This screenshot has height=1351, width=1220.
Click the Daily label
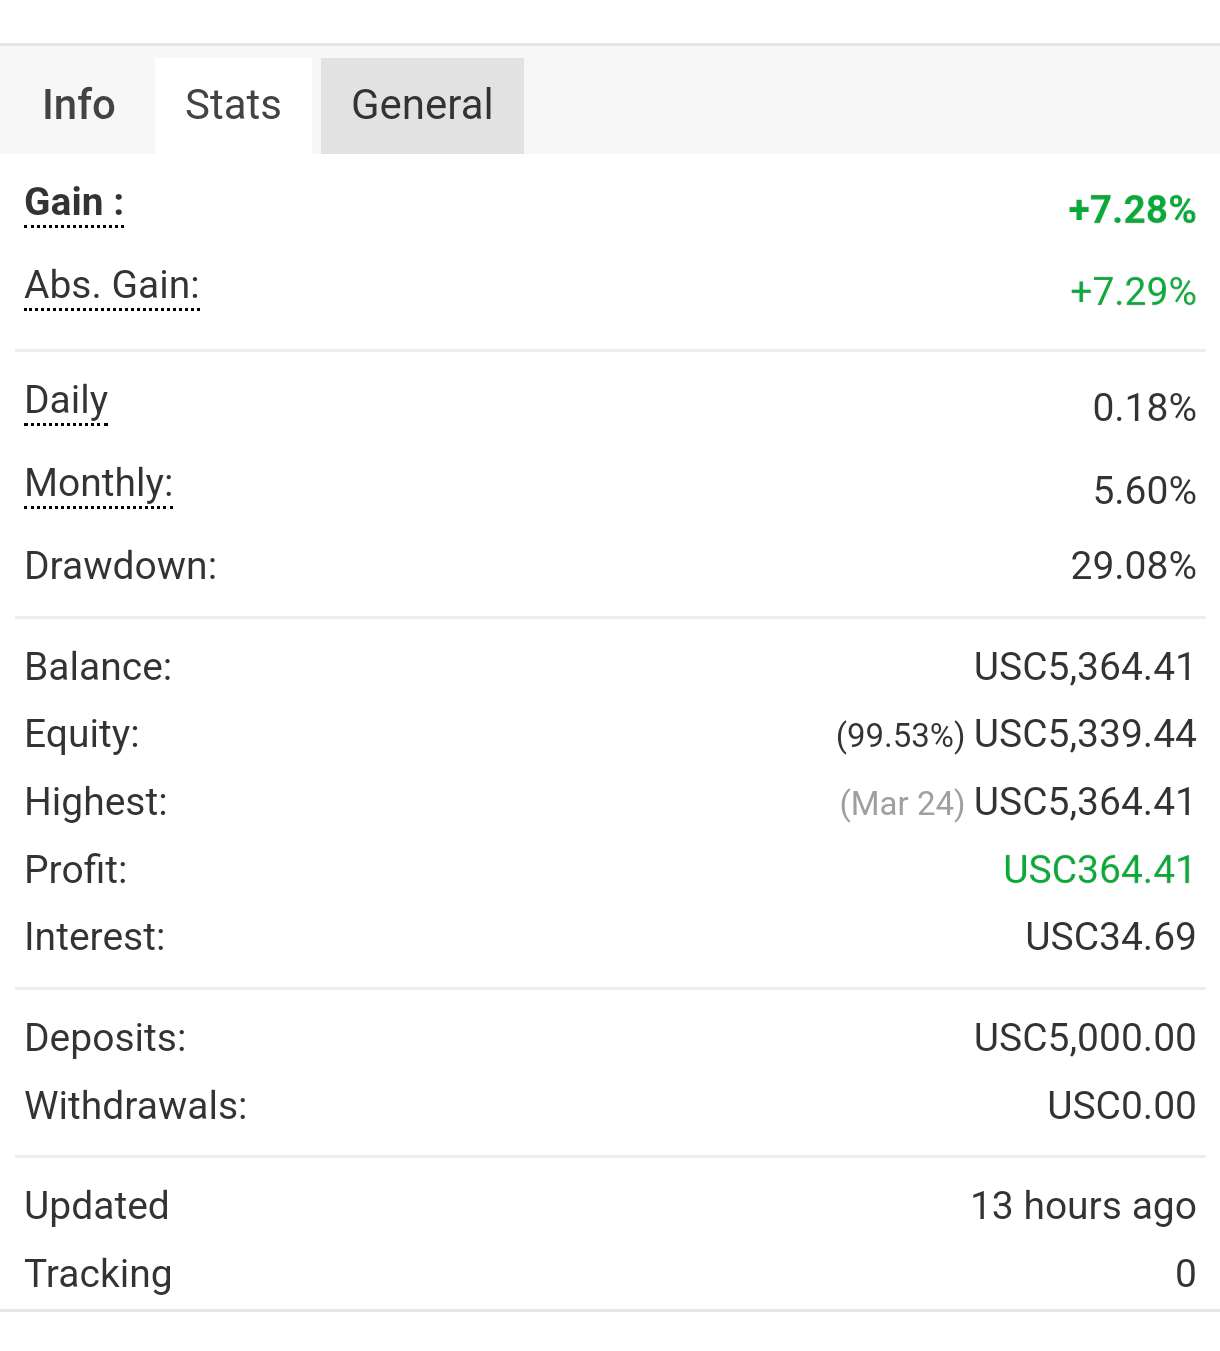66,401
